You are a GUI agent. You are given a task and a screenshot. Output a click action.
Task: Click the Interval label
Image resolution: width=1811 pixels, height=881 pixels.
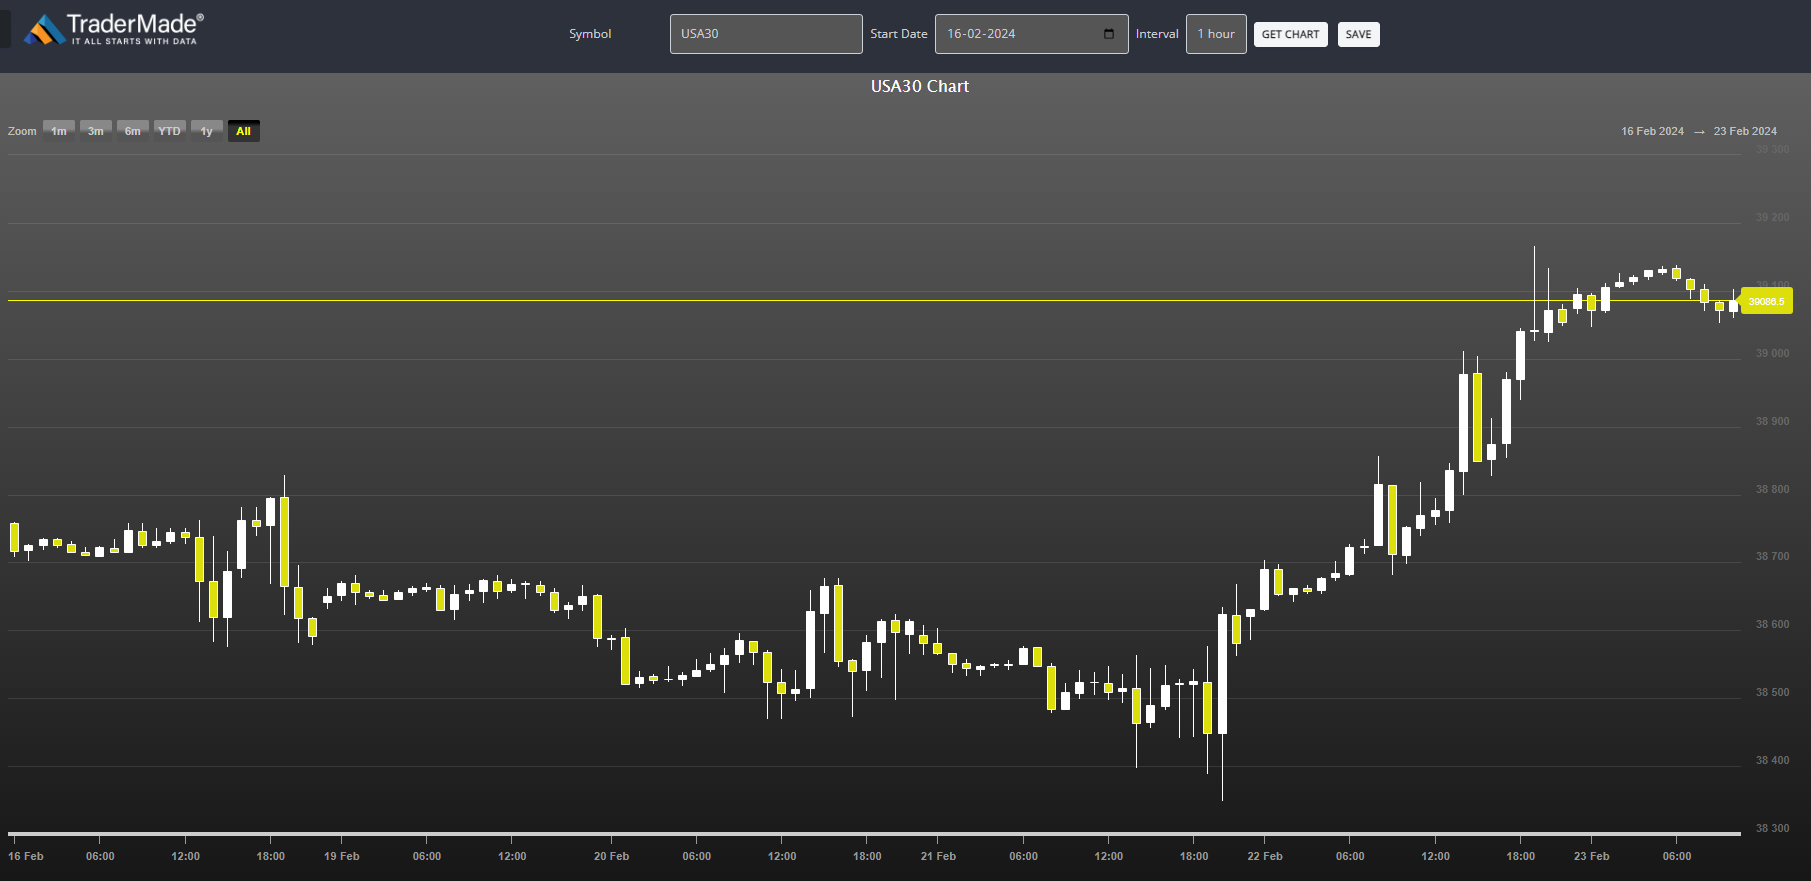coord(1157,34)
